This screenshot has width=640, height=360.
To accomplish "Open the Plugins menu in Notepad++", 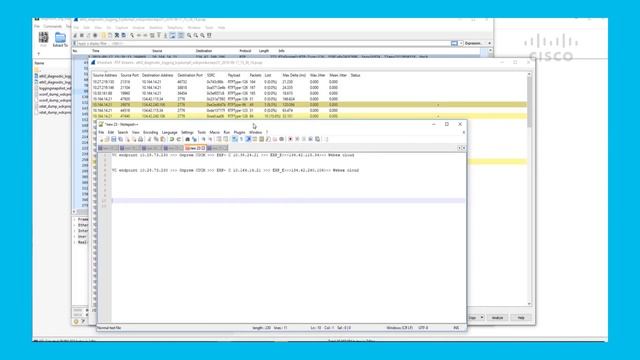I will 239,132.
